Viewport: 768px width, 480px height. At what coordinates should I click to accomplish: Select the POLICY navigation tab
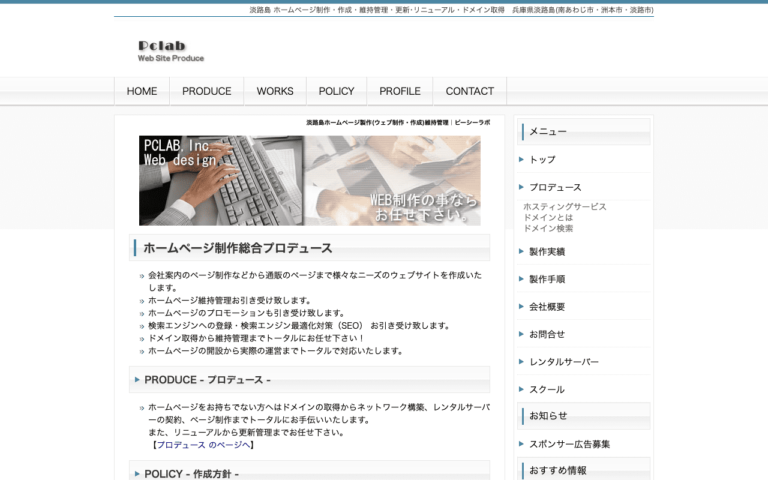(336, 91)
